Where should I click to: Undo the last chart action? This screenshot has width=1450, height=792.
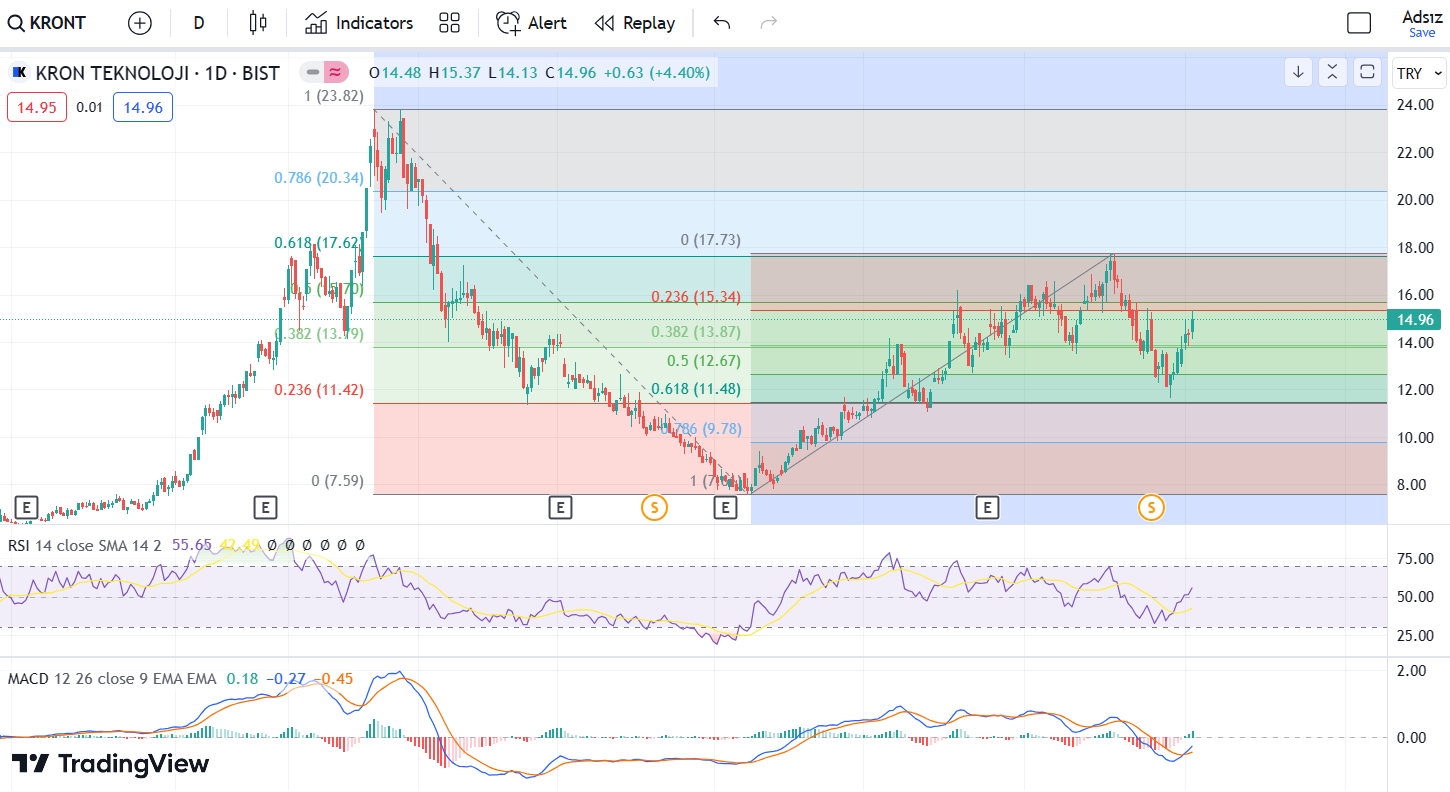[722, 23]
